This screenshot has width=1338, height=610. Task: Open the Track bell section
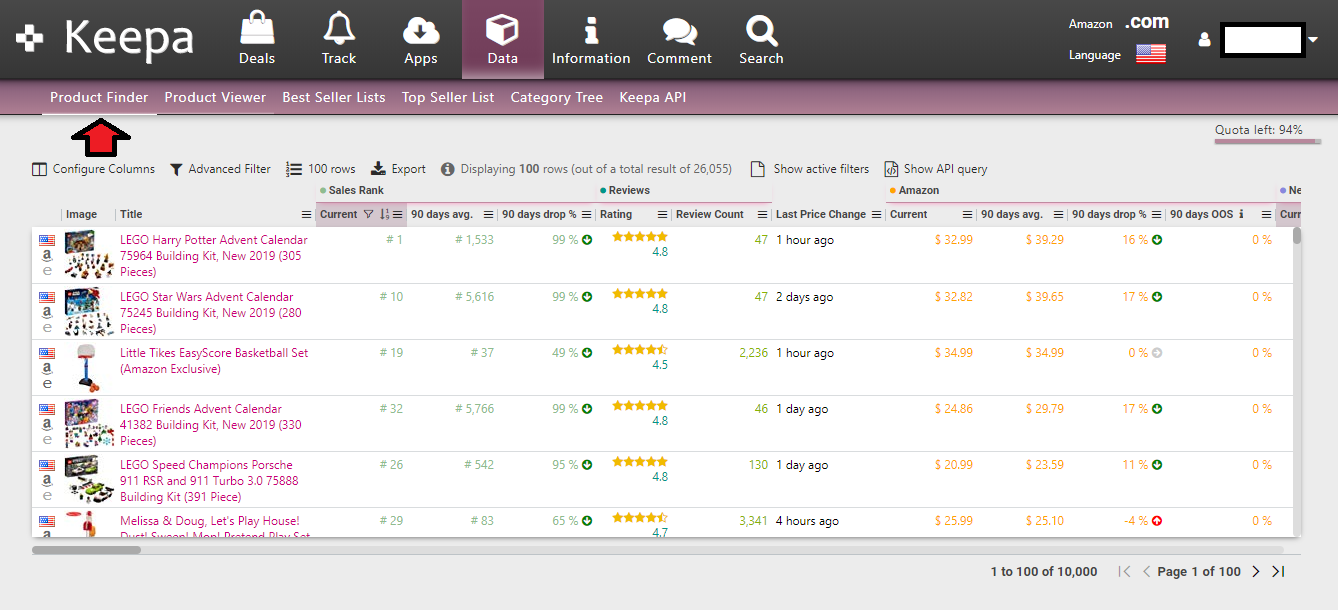click(339, 39)
